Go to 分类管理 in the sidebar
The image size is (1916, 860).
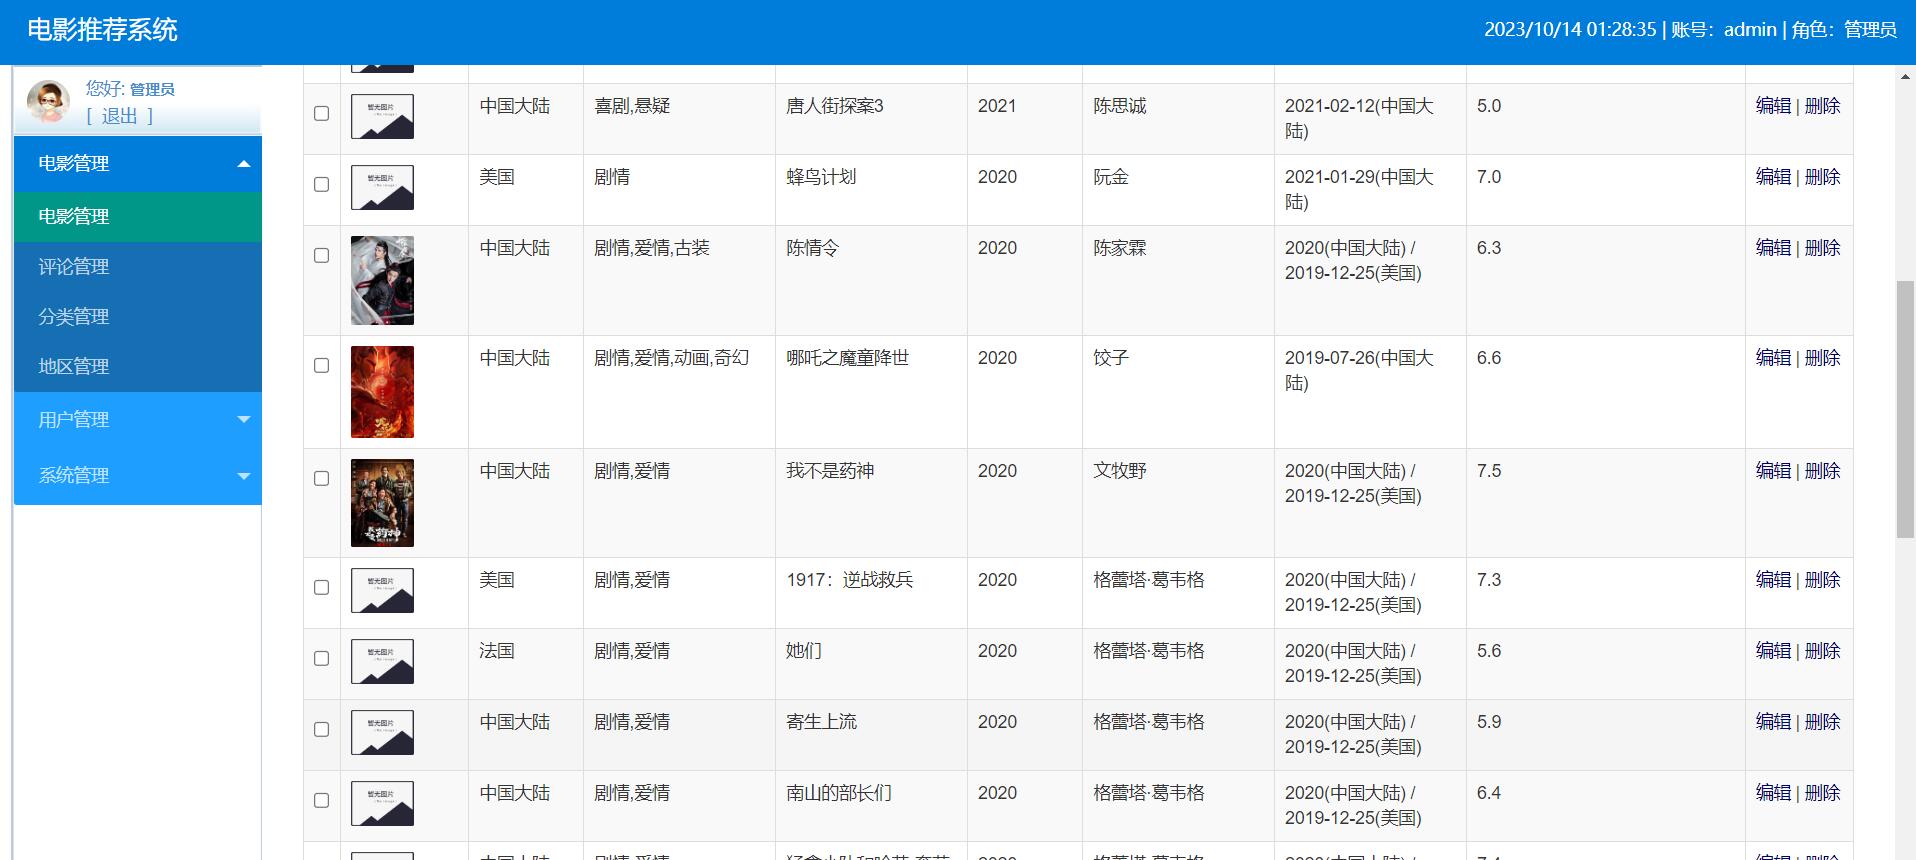pos(138,317)
